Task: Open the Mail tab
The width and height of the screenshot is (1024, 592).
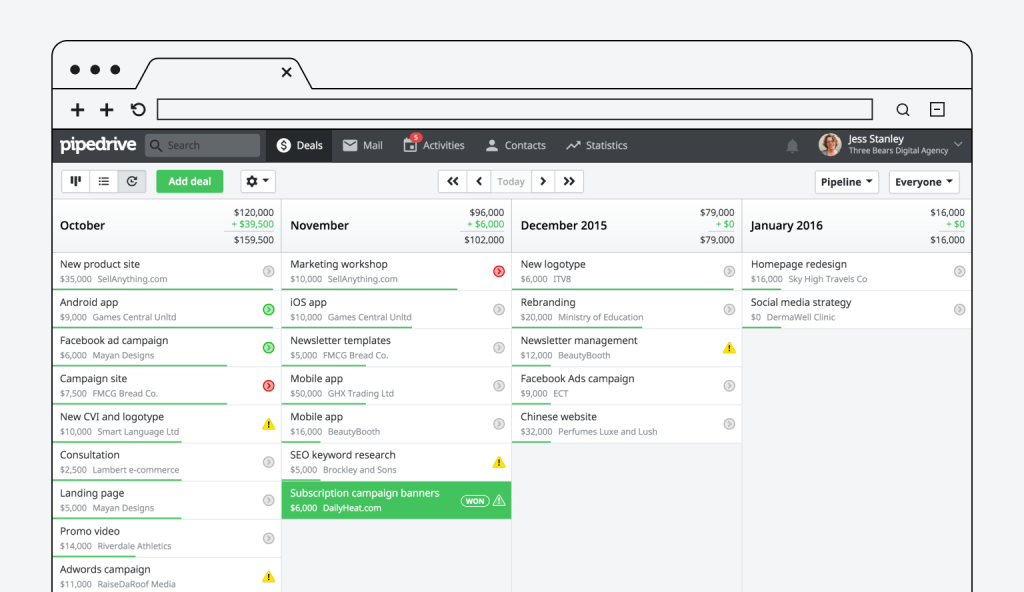Action: pyautogui.click(x=362, y=145)
